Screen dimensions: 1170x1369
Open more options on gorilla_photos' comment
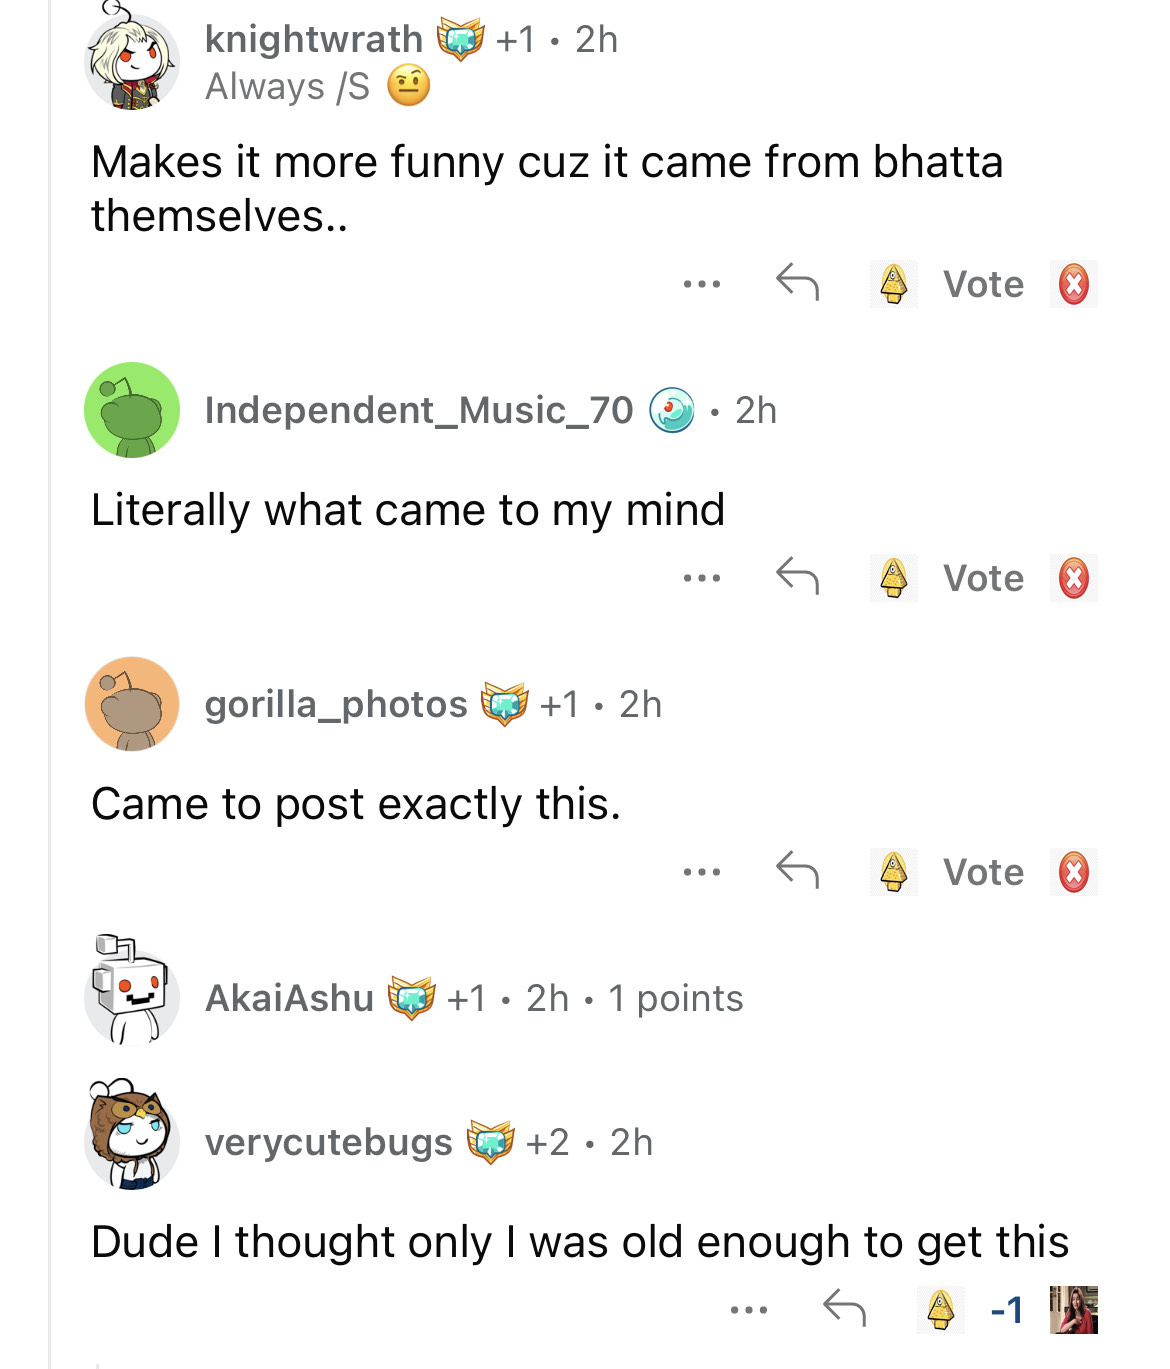pos(701,872)
